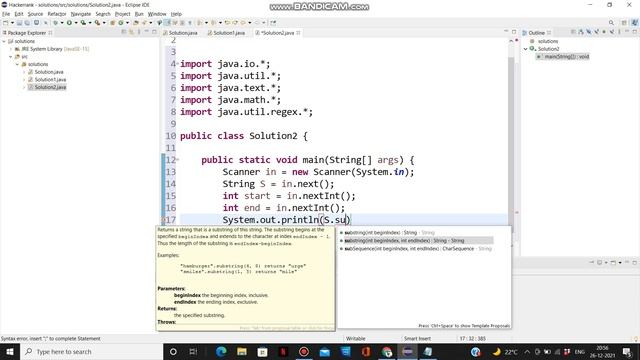The image size is (640, 360).
Task: Toggle Hide Static Members in Outline toolbar
Action: (596, 32)
